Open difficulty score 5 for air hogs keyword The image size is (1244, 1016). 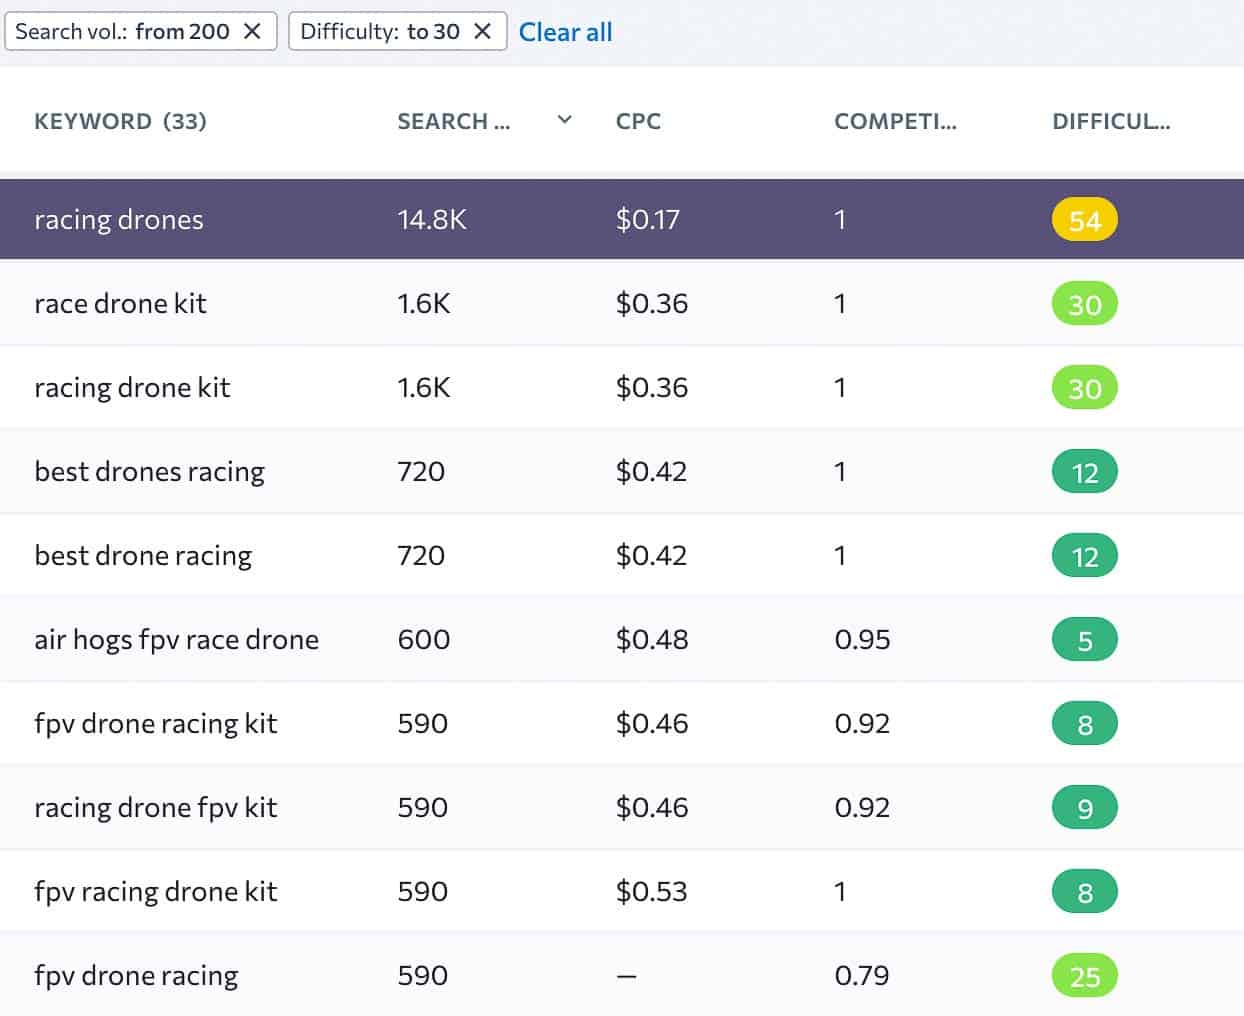1084,639
